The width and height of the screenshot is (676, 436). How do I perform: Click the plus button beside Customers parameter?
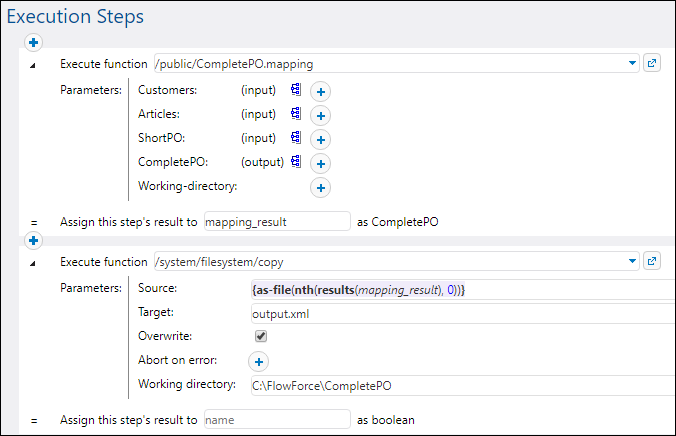(320, 91)
